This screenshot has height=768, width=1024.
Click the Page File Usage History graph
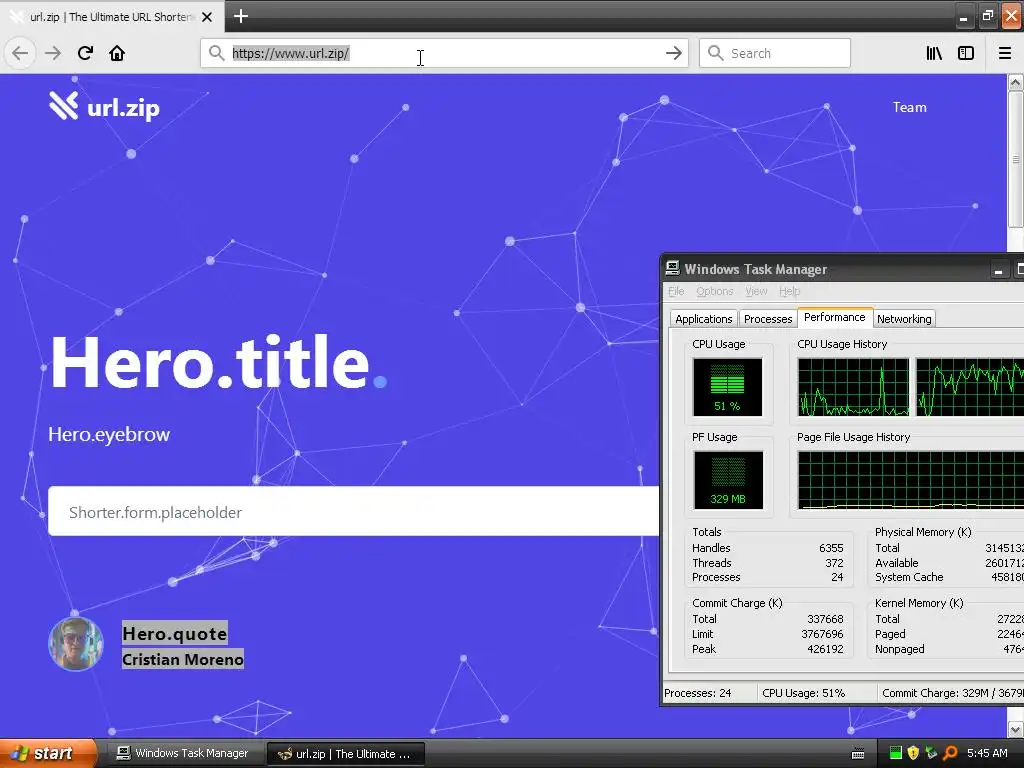(910, 480)
